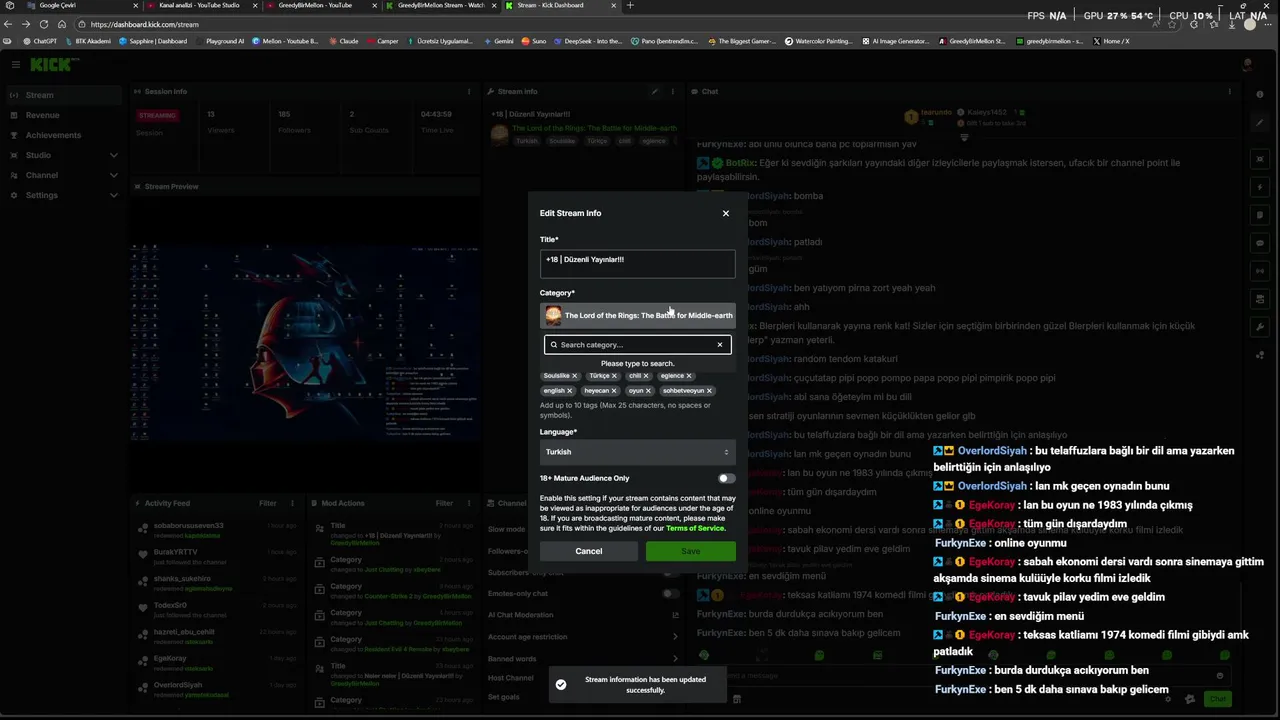The height and width of the screenshot is (720, 1280).
Task: Switch to GreedyBirMellon YouTube tab
Action: [320, 5]
